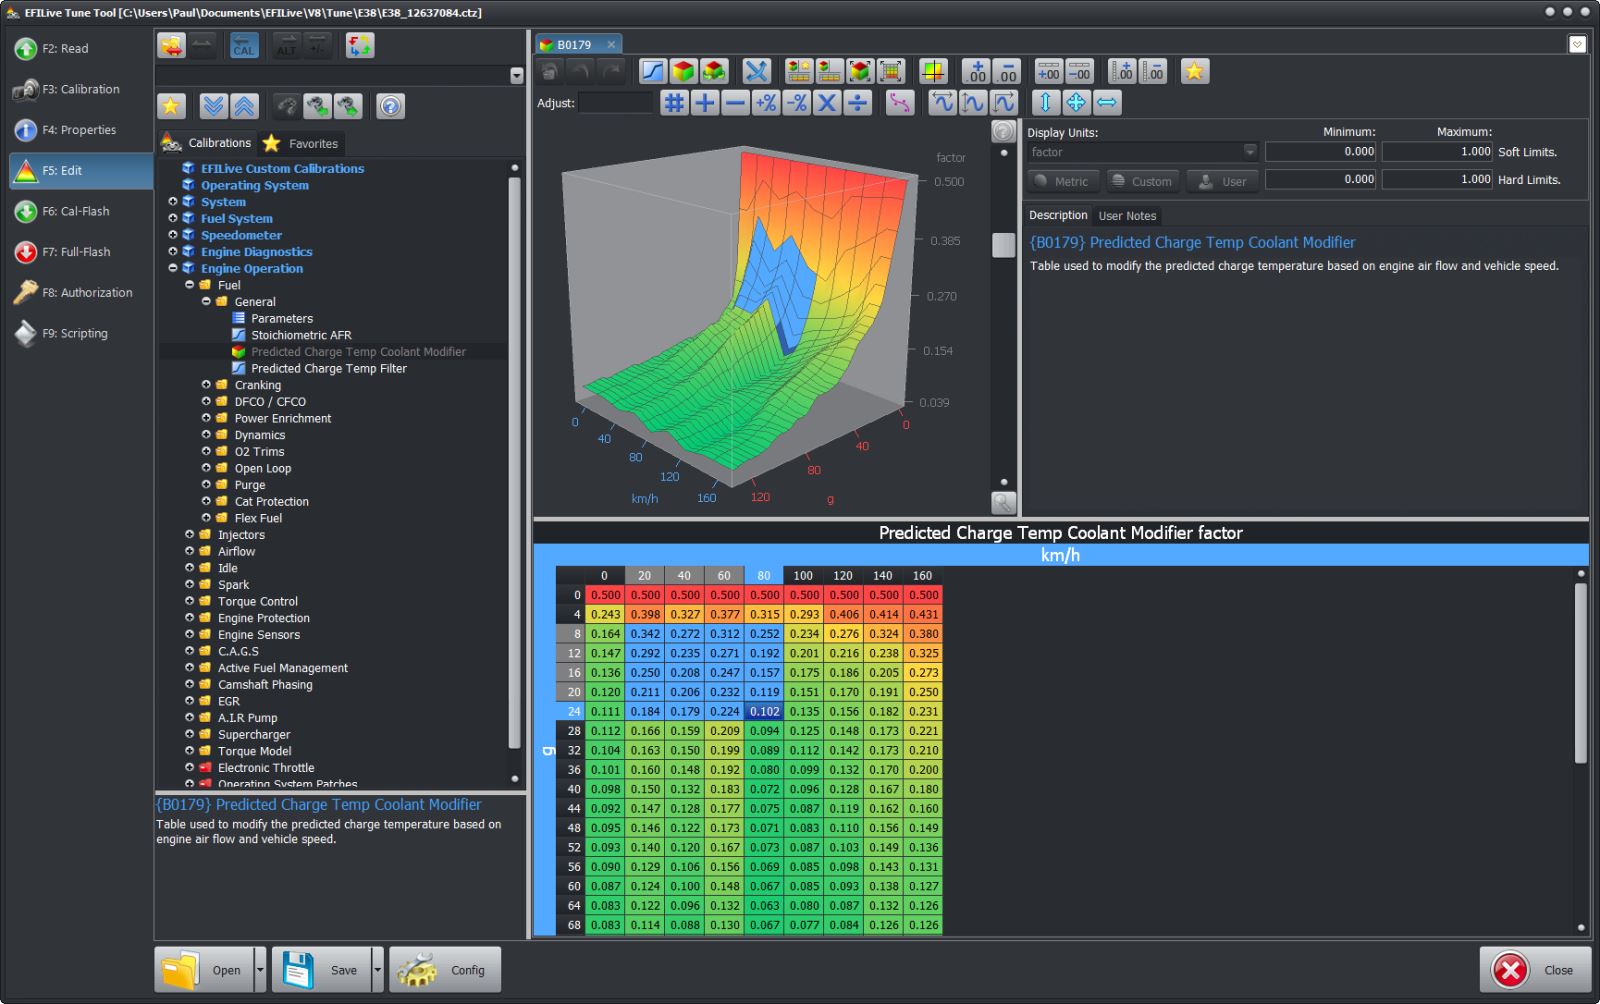Expand all tree nodes with down chevrons
Viewport: 1600px width, 1004px height.
(x=213, y=106)
